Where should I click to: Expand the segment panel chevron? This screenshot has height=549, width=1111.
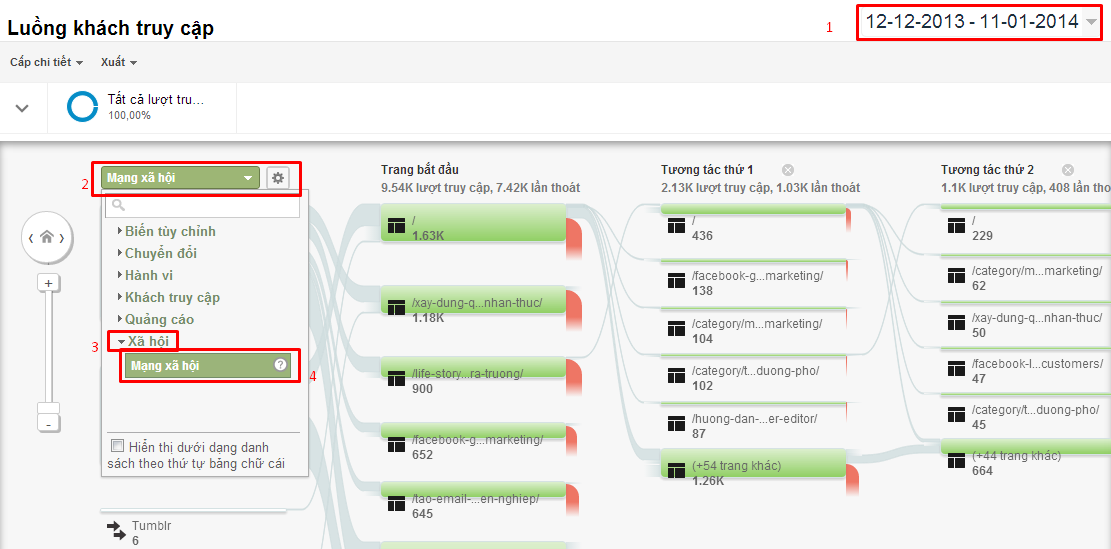(22, 108)
